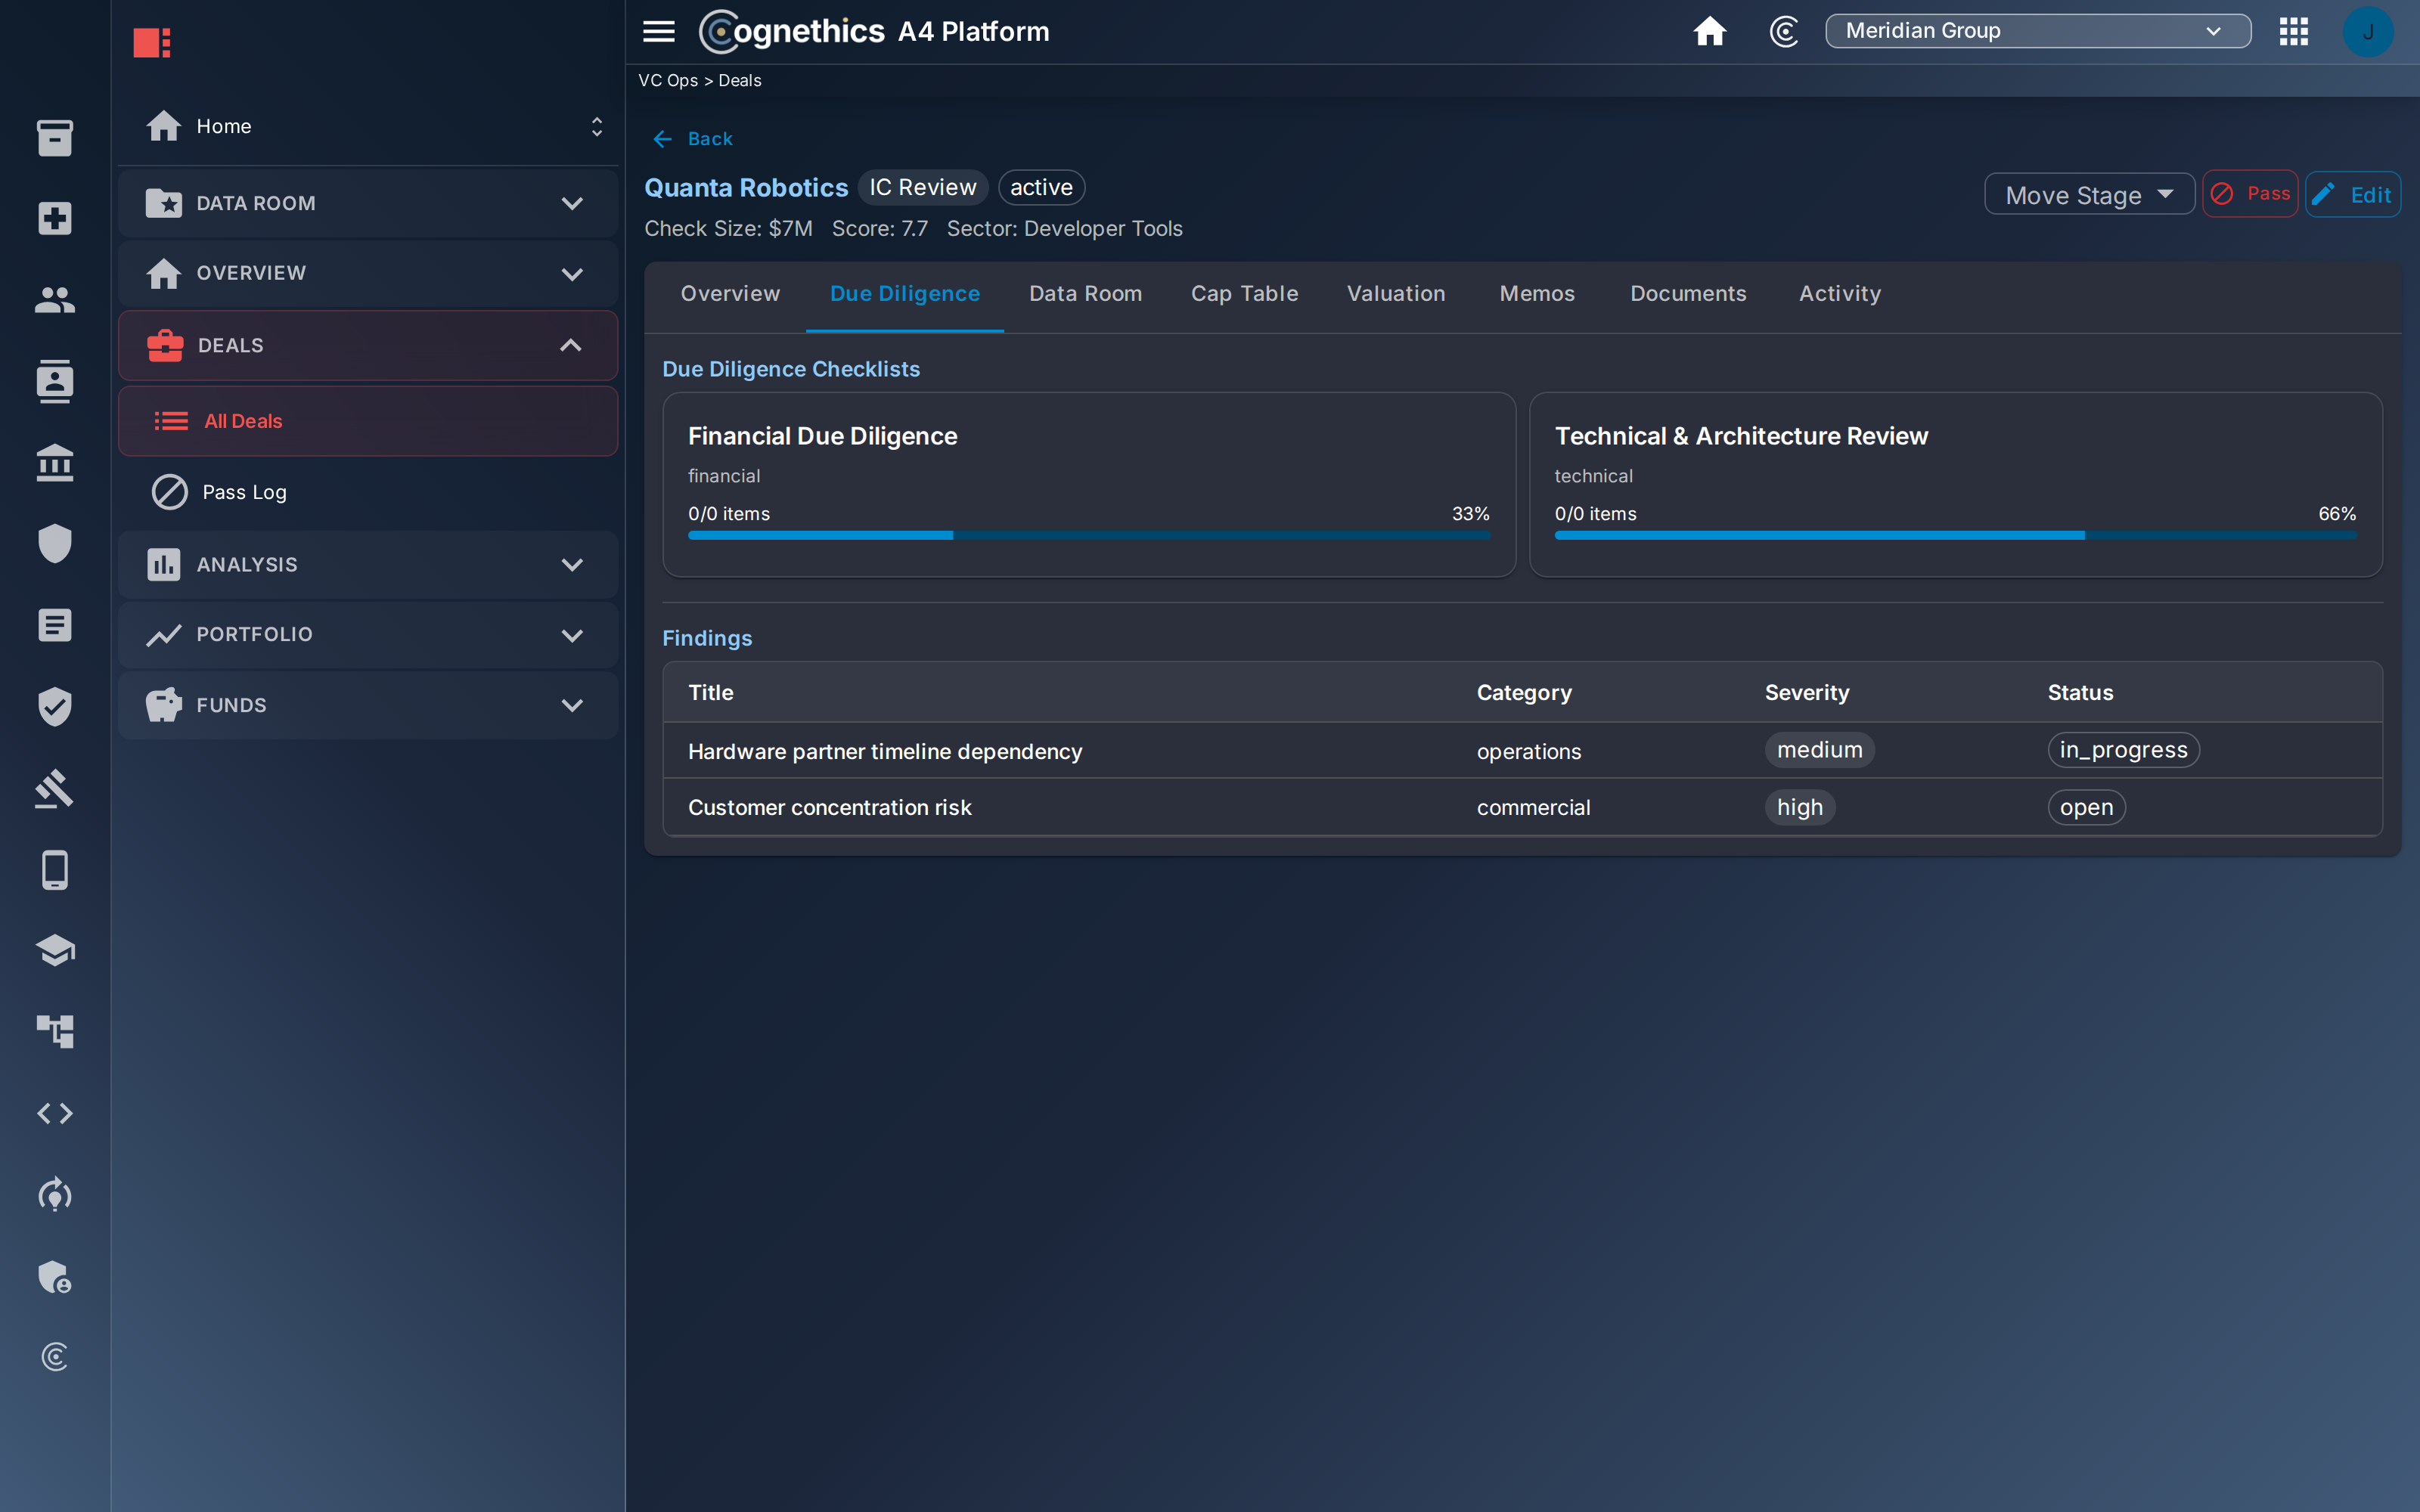Switch to the Valuation tab

[1395, 293]
